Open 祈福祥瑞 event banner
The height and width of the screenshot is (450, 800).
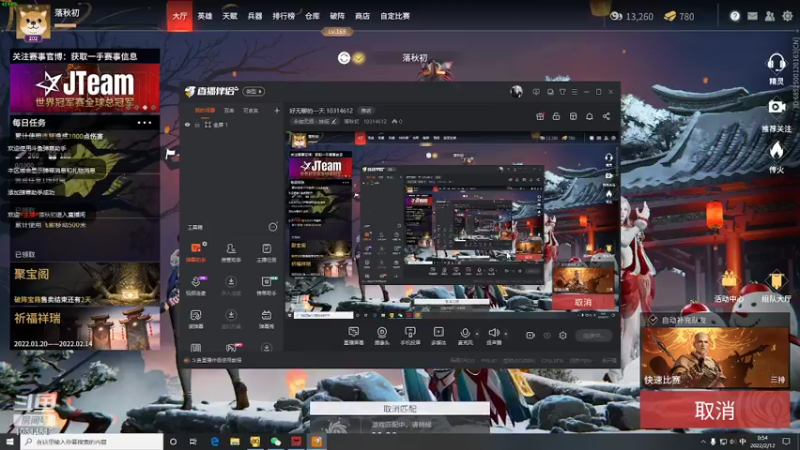pos(85,328)
